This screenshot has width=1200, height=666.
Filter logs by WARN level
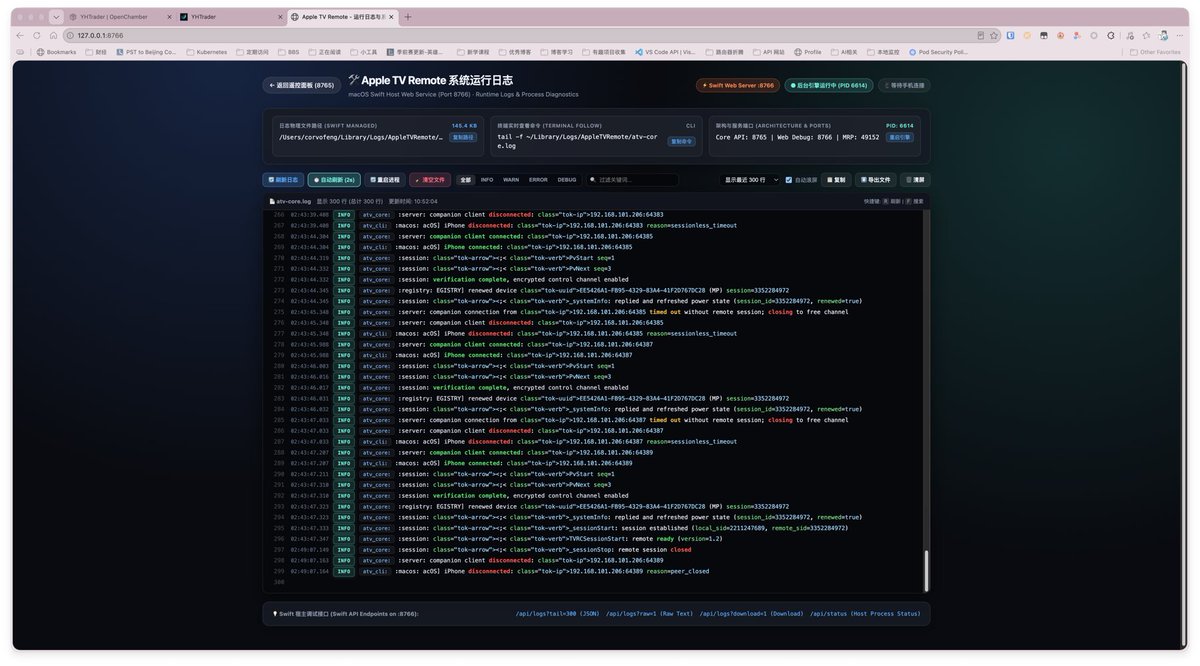pos(511,180)
